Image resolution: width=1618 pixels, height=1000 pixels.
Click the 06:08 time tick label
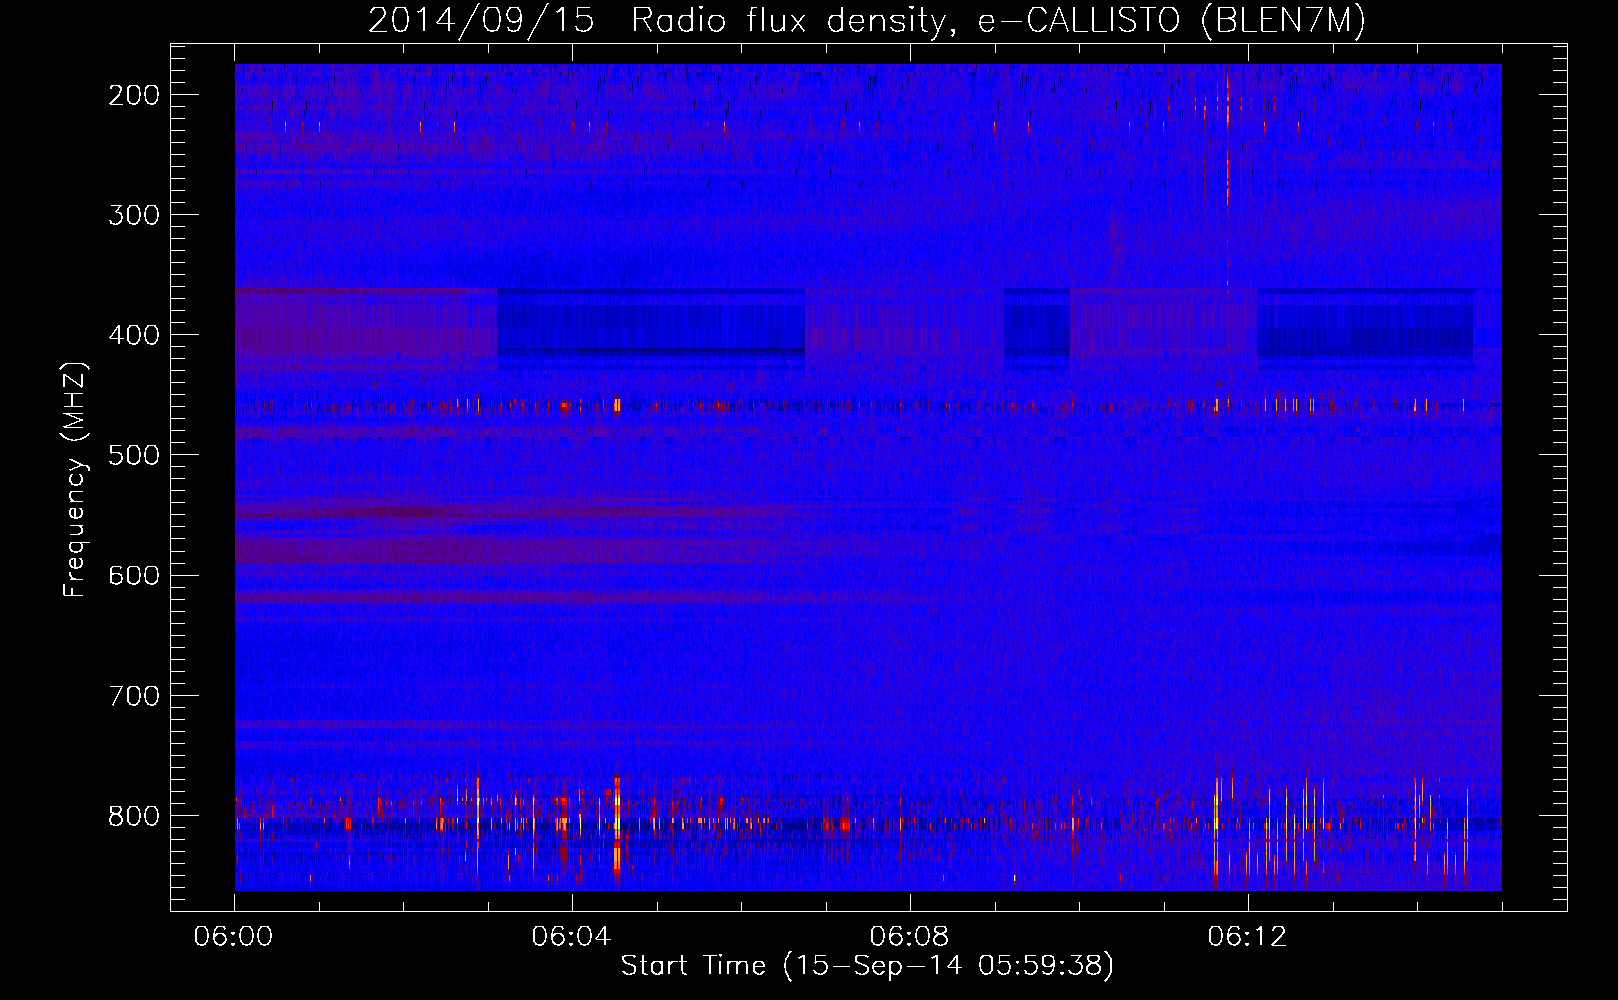coord(910,937)
